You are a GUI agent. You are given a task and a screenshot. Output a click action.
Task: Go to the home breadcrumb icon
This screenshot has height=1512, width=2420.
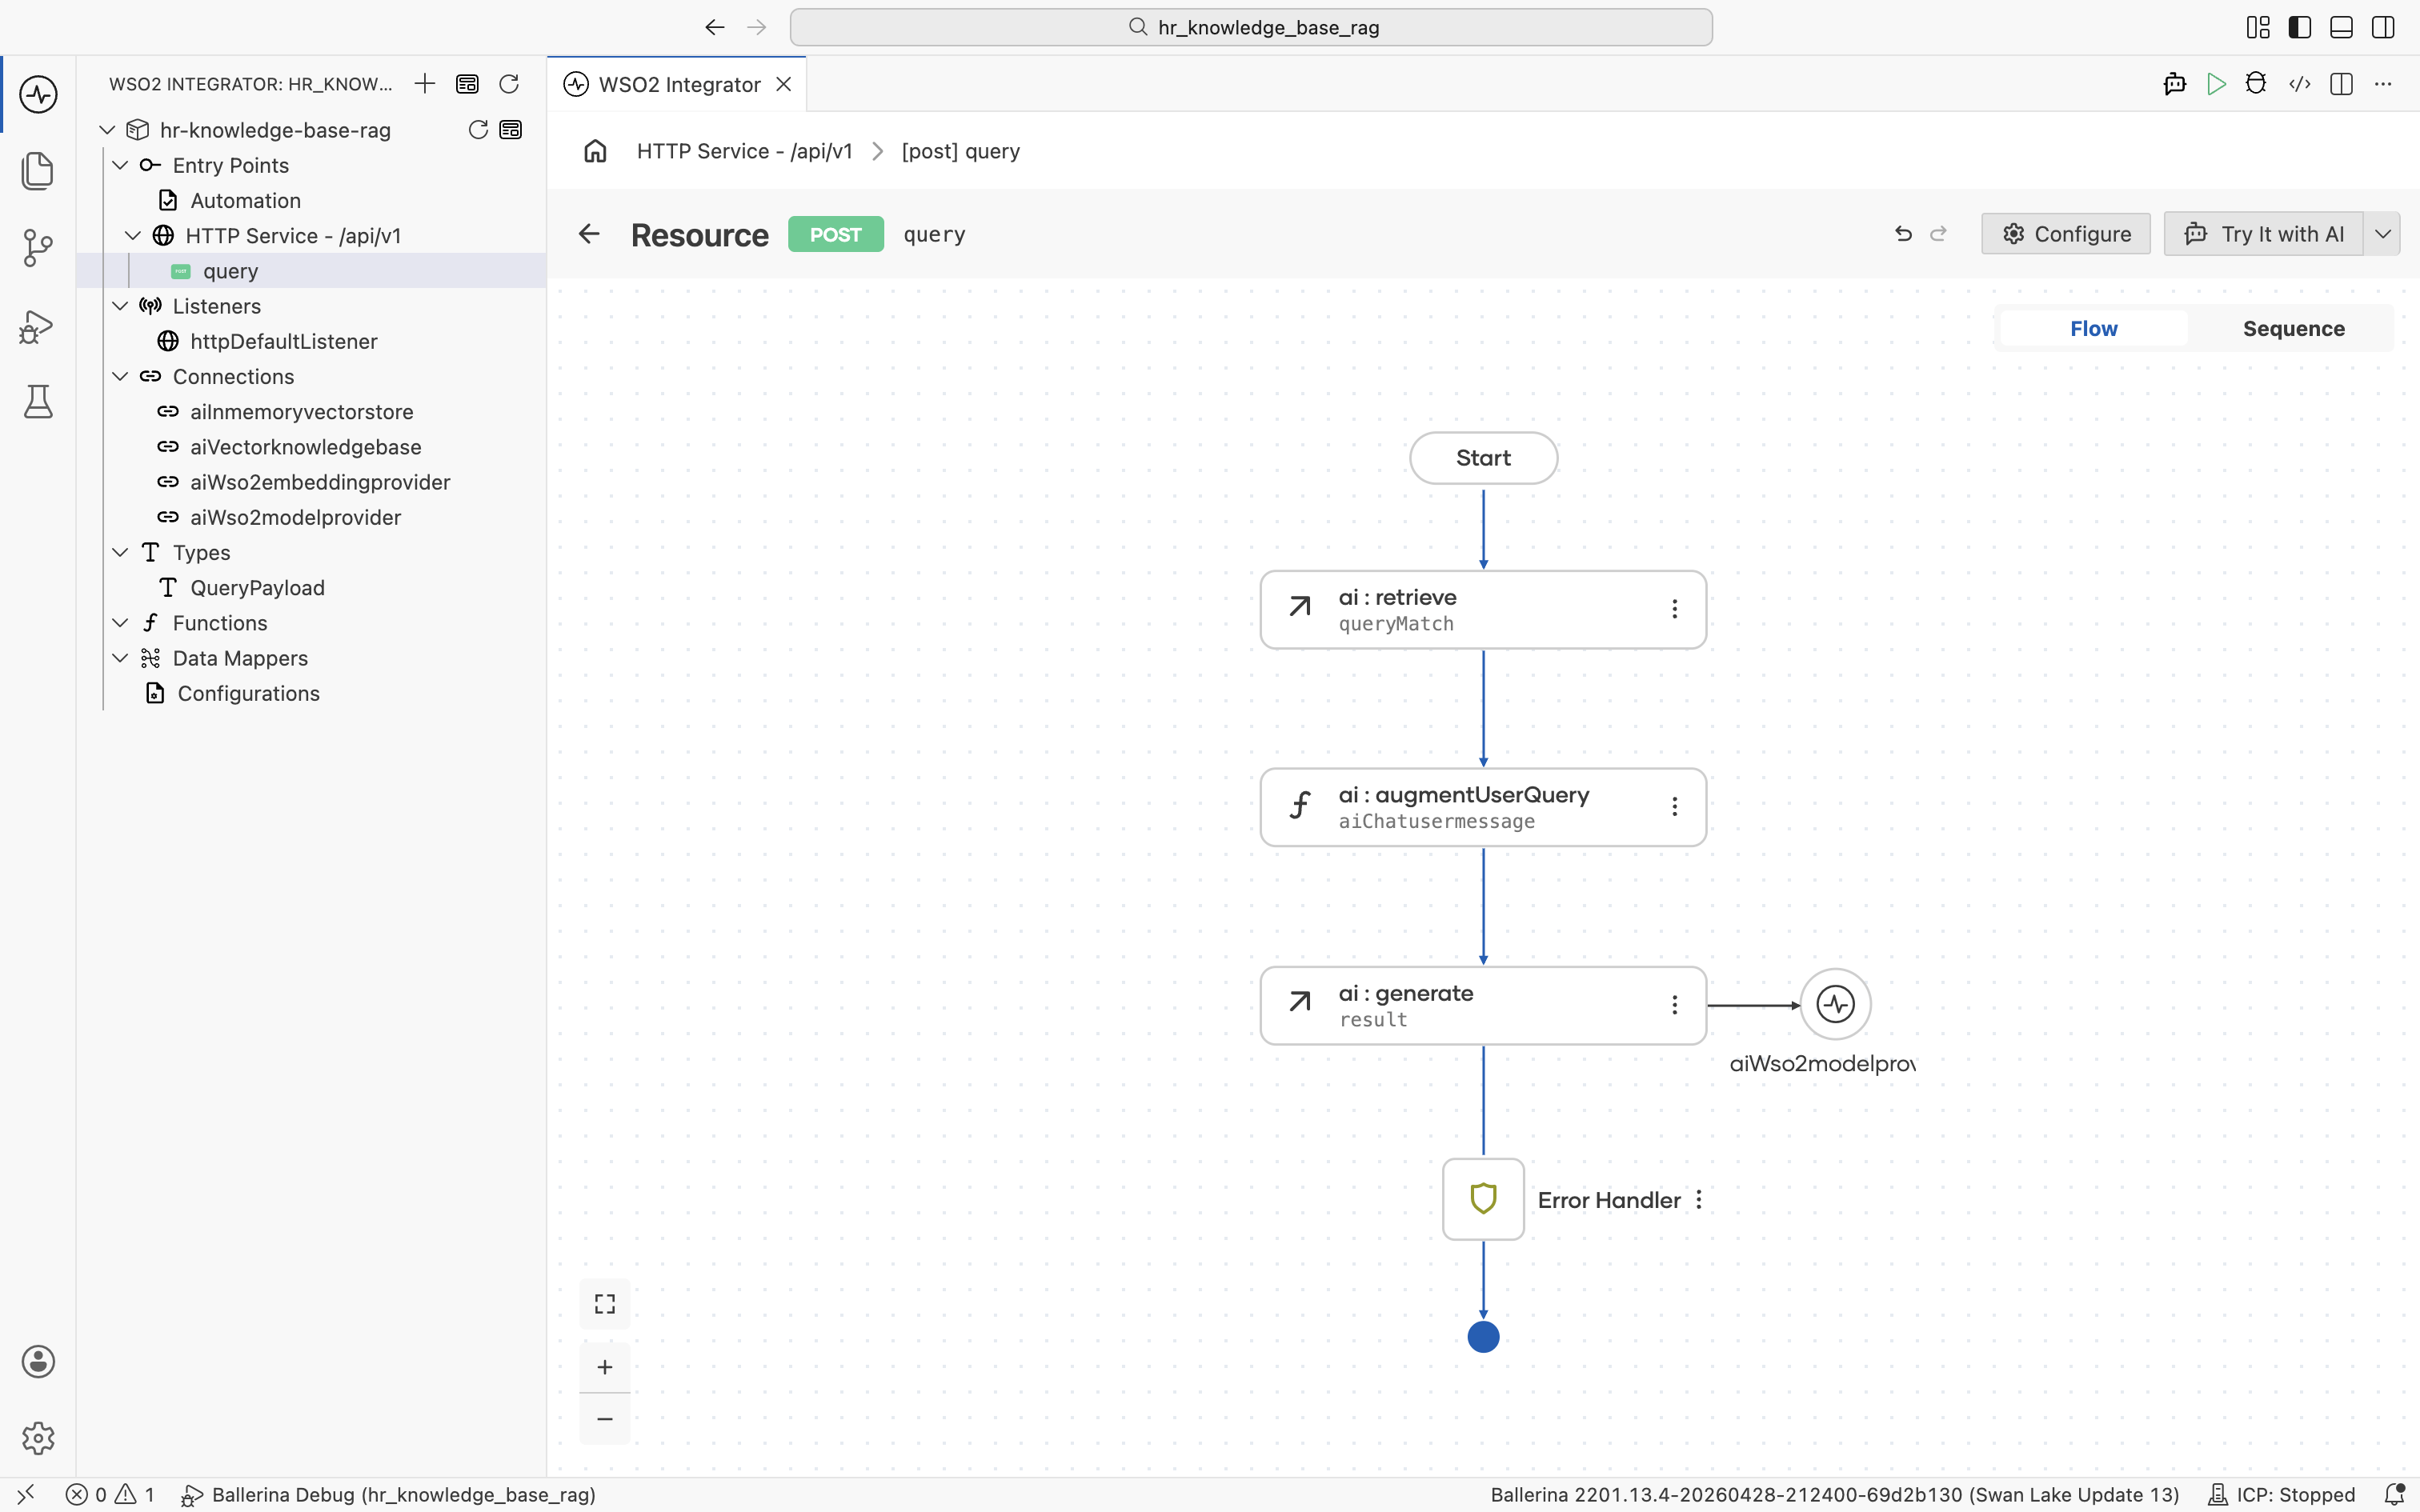596,151
